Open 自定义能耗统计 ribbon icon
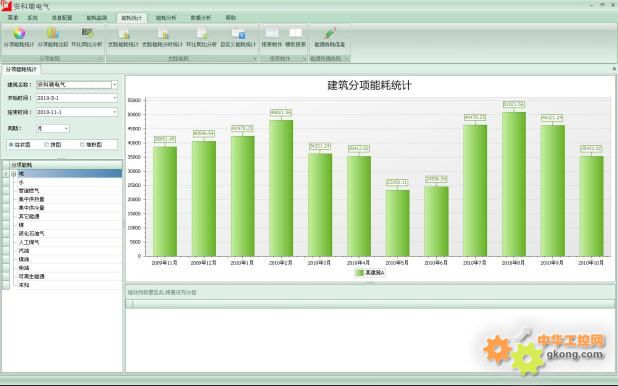Screen dimensions: 618x386 tap(238, 34)
